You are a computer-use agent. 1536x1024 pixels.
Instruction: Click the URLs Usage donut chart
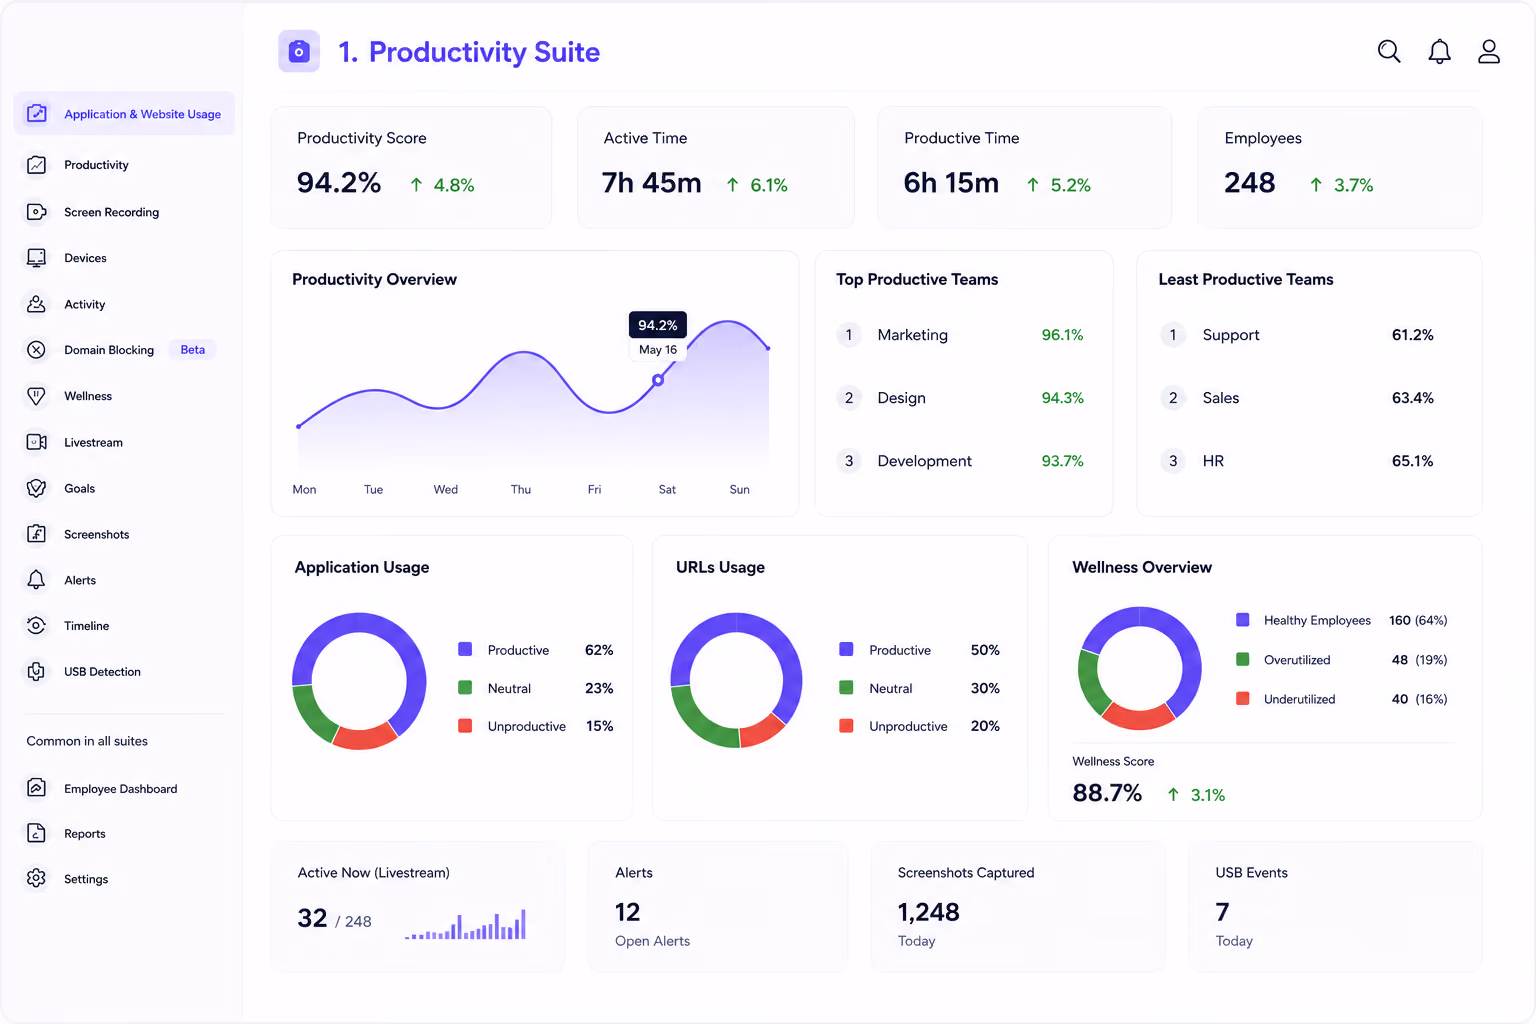(x=737, y=681)
